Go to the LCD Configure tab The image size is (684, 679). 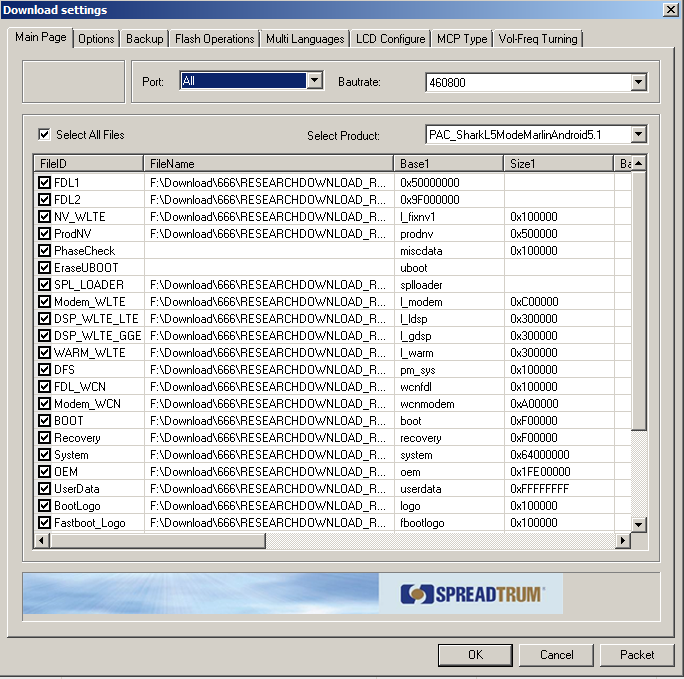[389, 39]
